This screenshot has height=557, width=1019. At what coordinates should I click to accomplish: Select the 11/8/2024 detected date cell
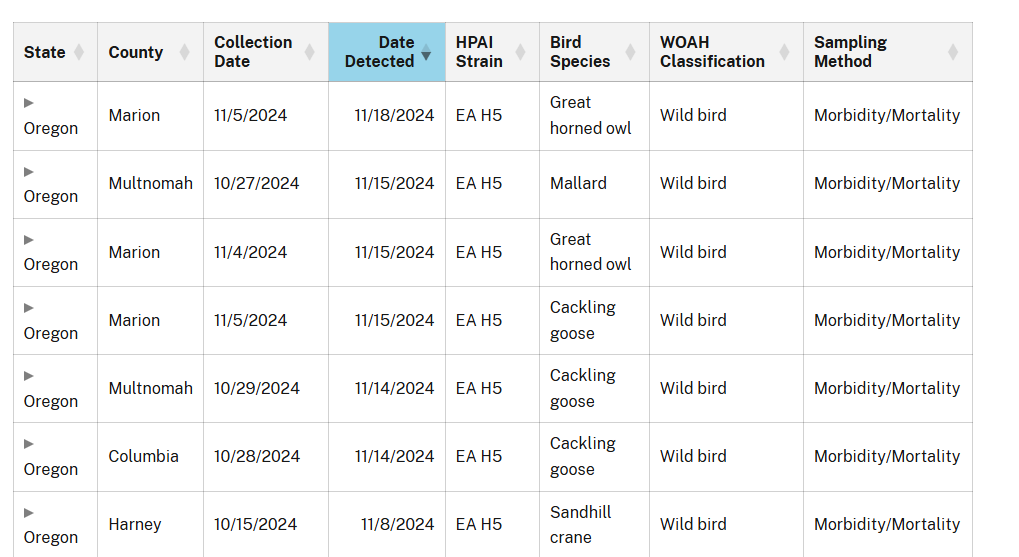coord(397,524)
